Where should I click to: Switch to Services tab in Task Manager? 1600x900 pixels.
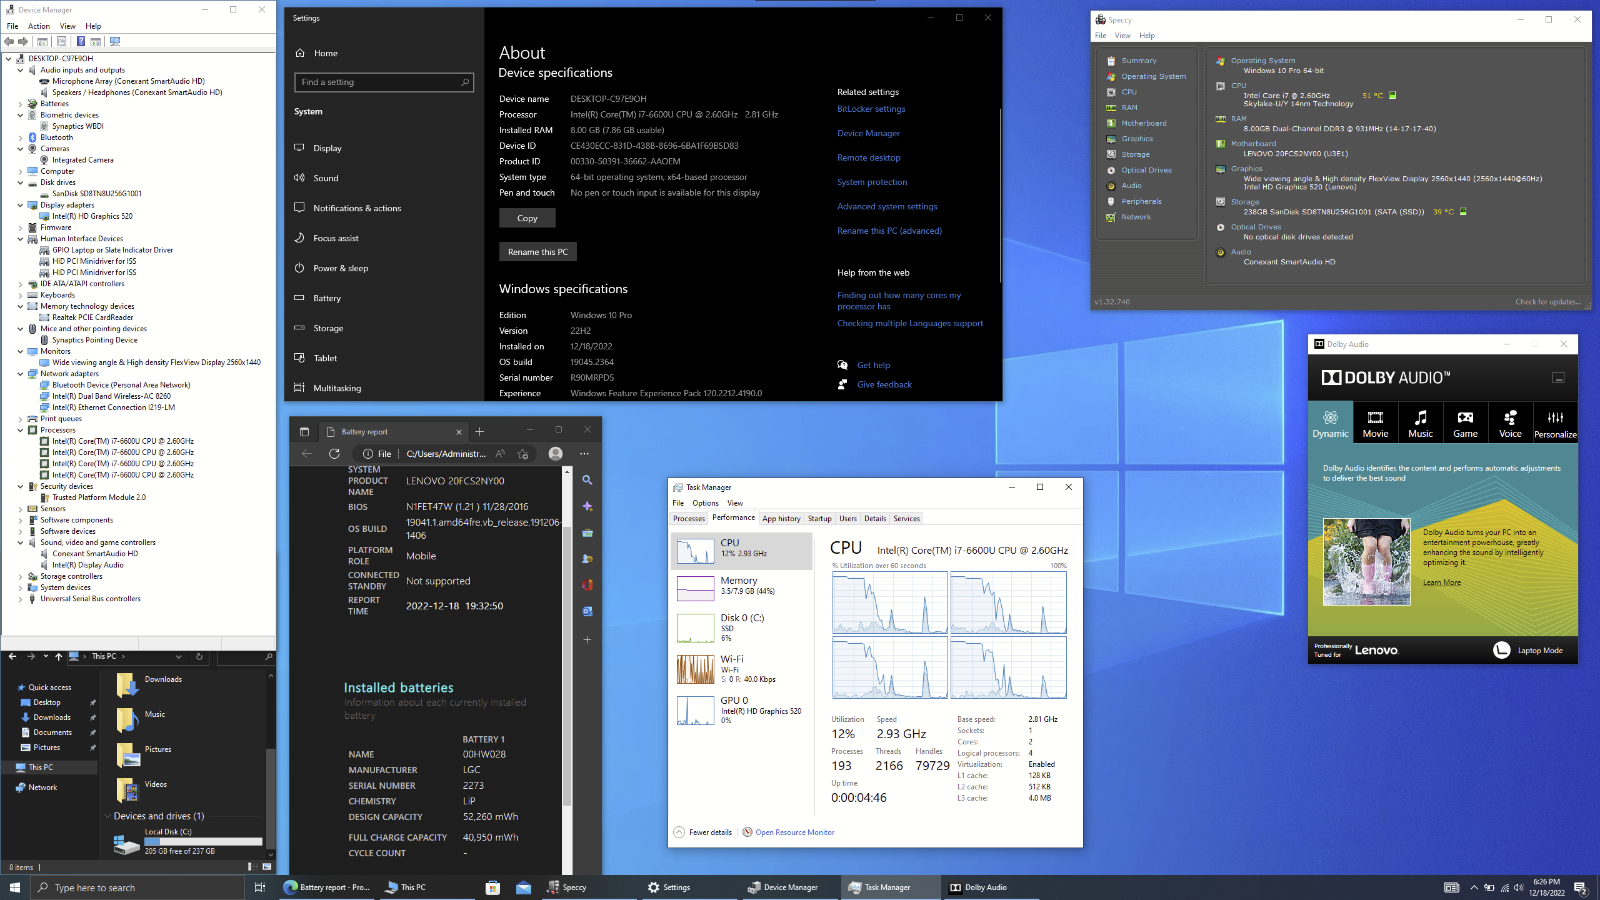907,518
